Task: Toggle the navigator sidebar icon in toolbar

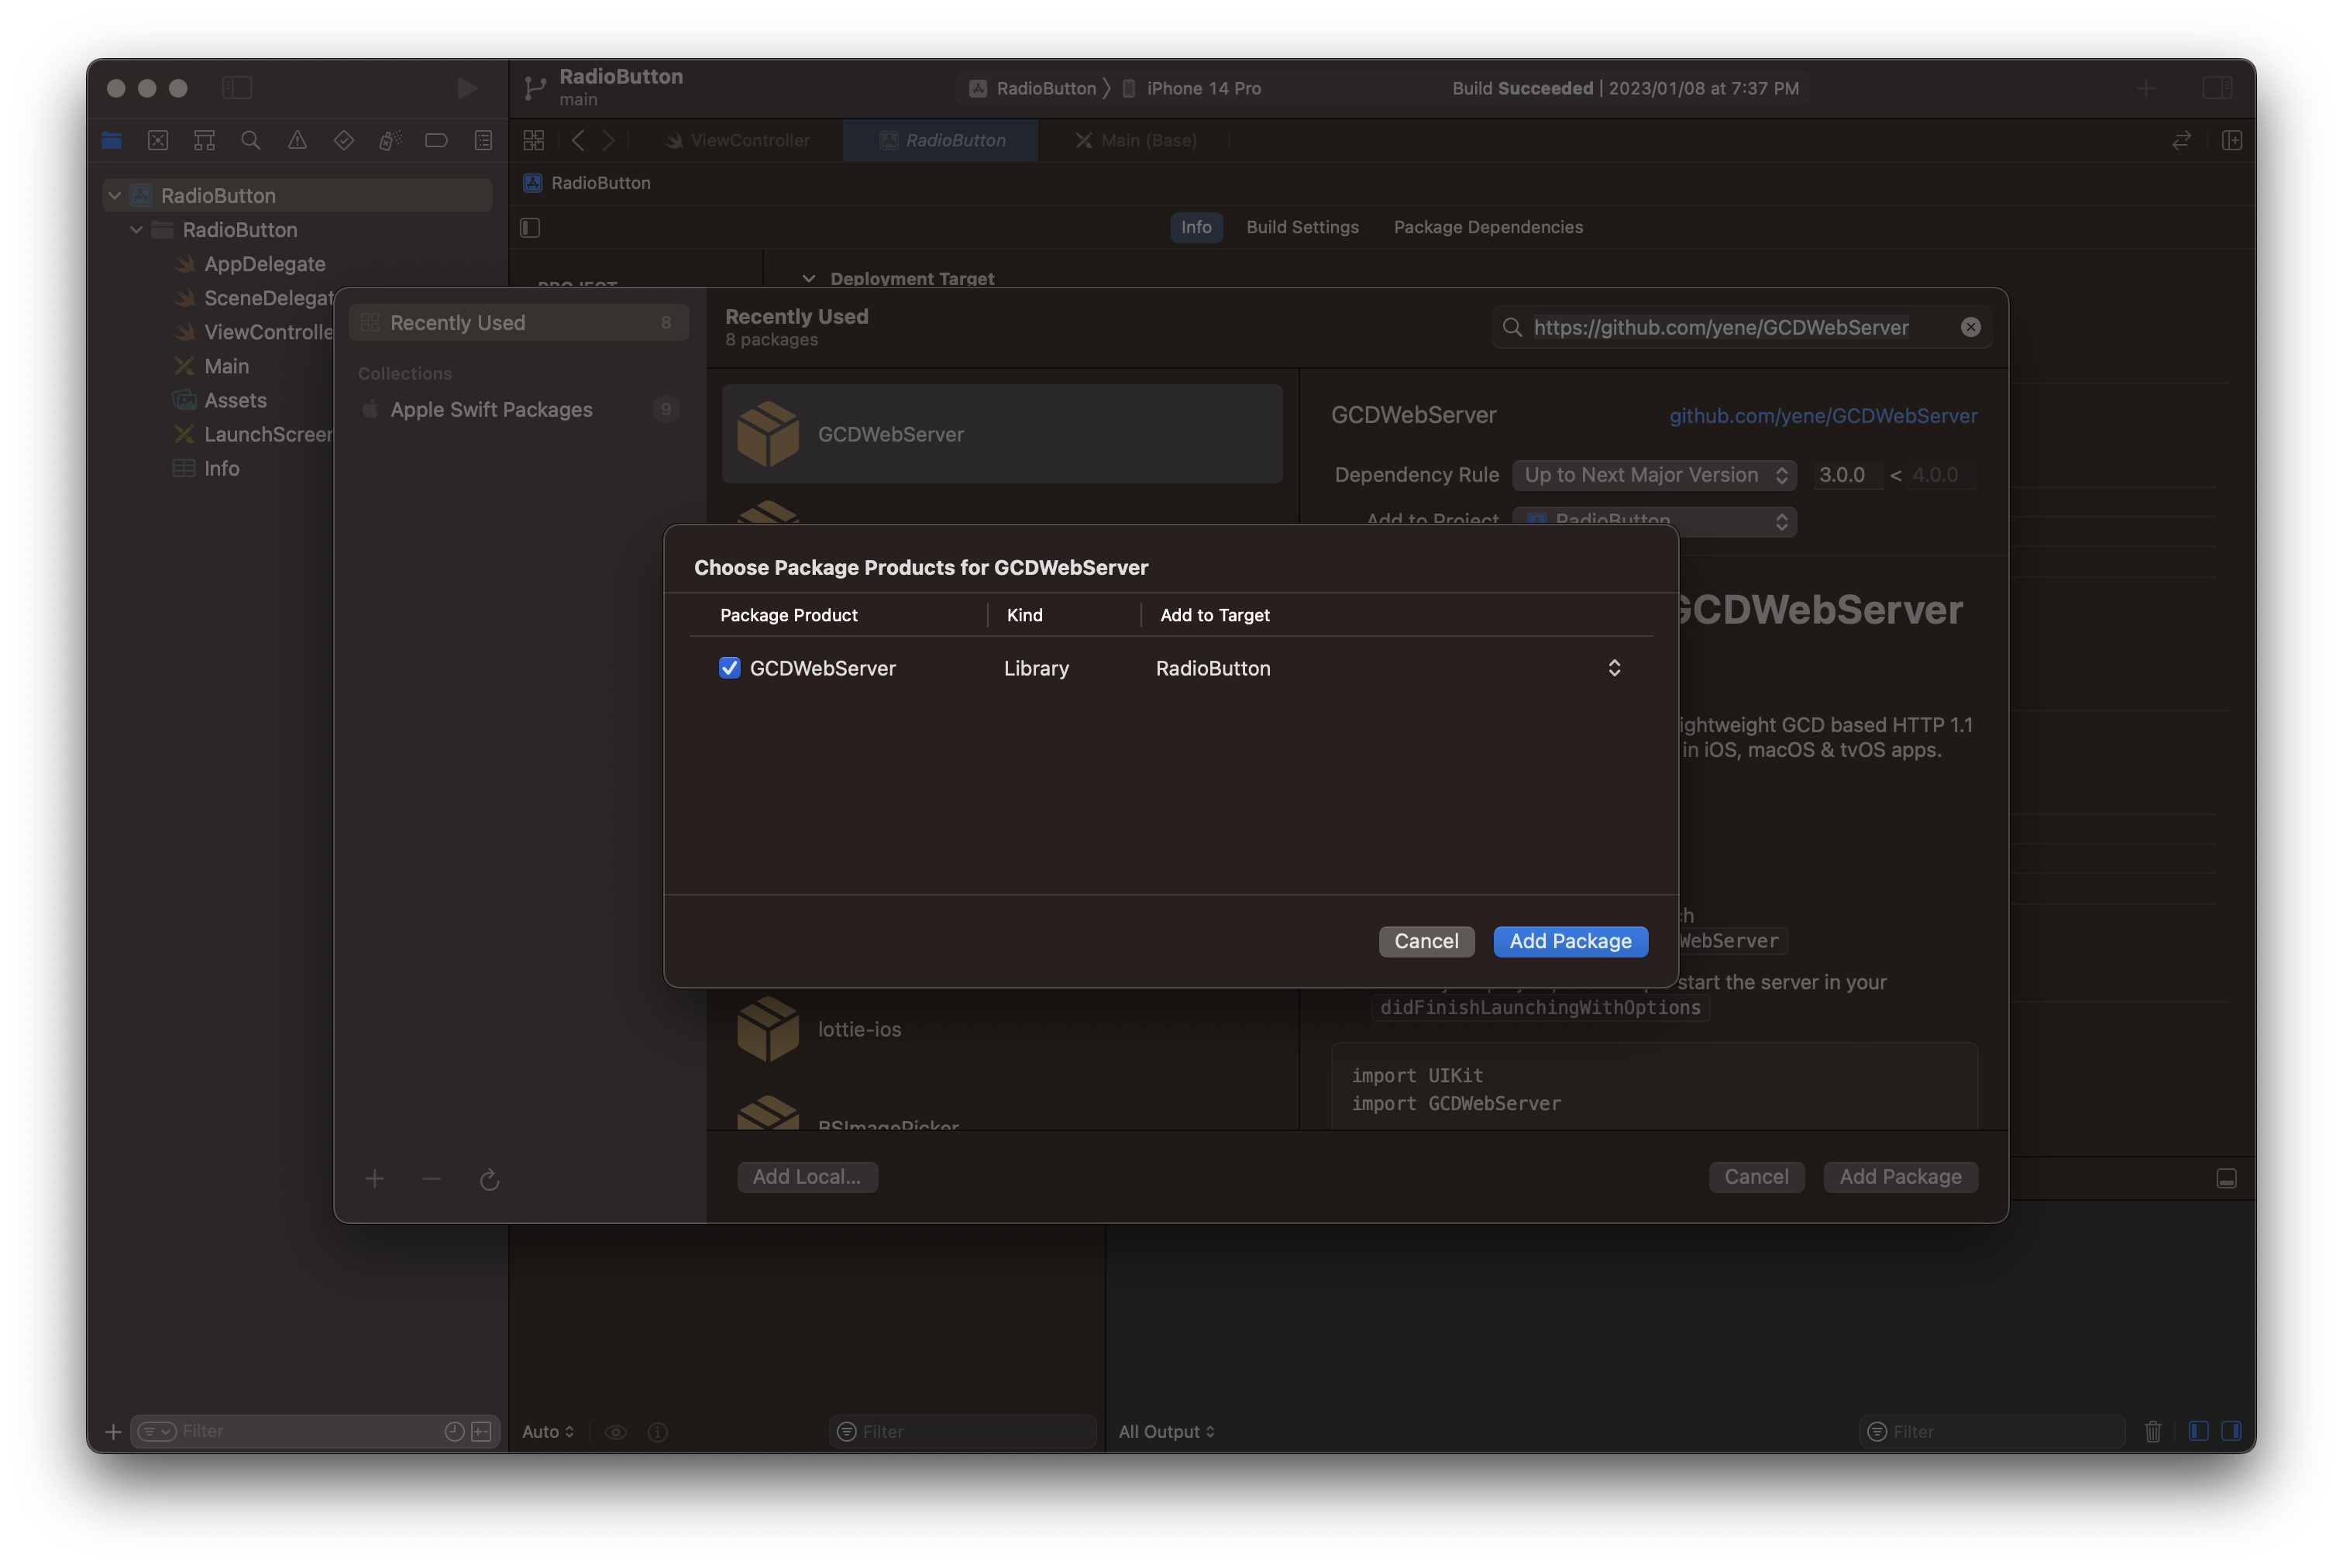Action: (x=237, y=88)
